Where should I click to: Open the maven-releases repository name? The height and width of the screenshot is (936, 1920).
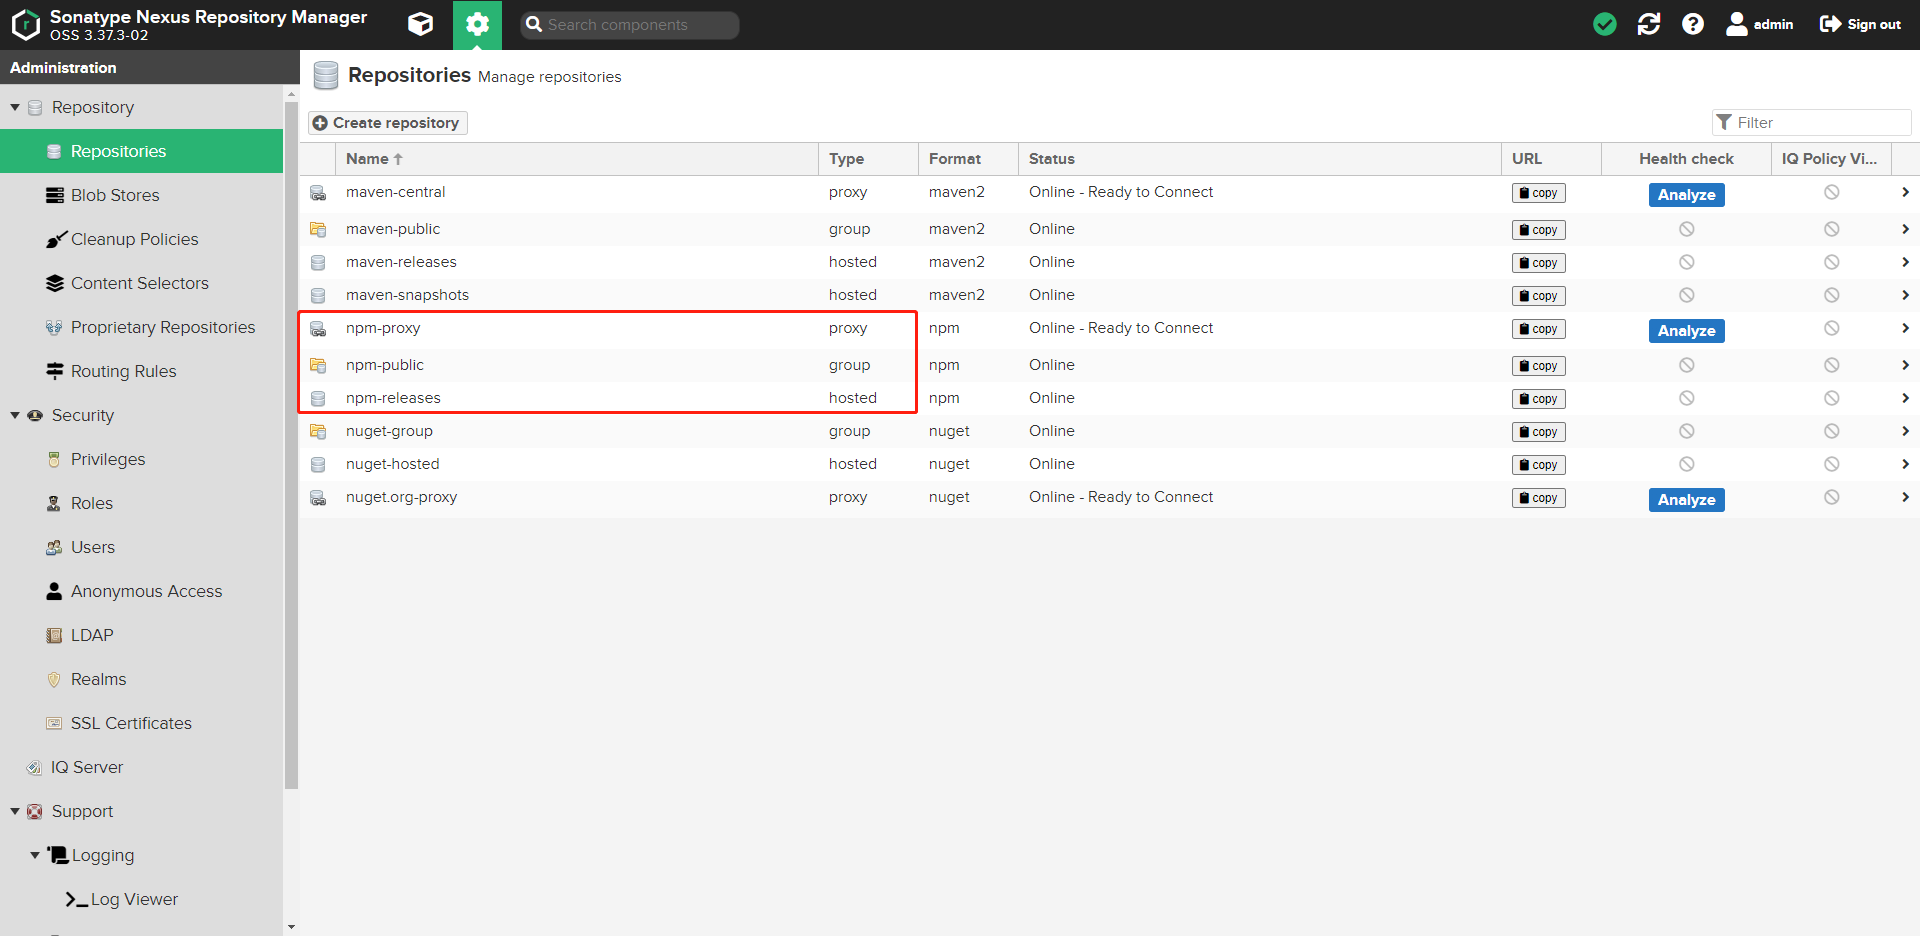pyautogui.click(x=401, y=262)
